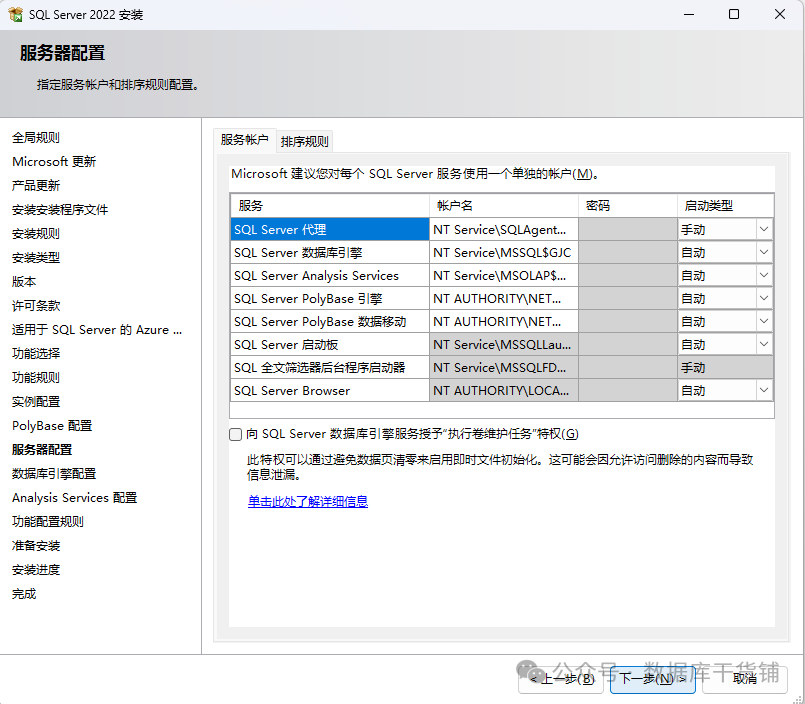Select SQL Server PolyBase 数据移动 service cell
This screenshot has height=704, width=805.
click(x=330, y=321)
